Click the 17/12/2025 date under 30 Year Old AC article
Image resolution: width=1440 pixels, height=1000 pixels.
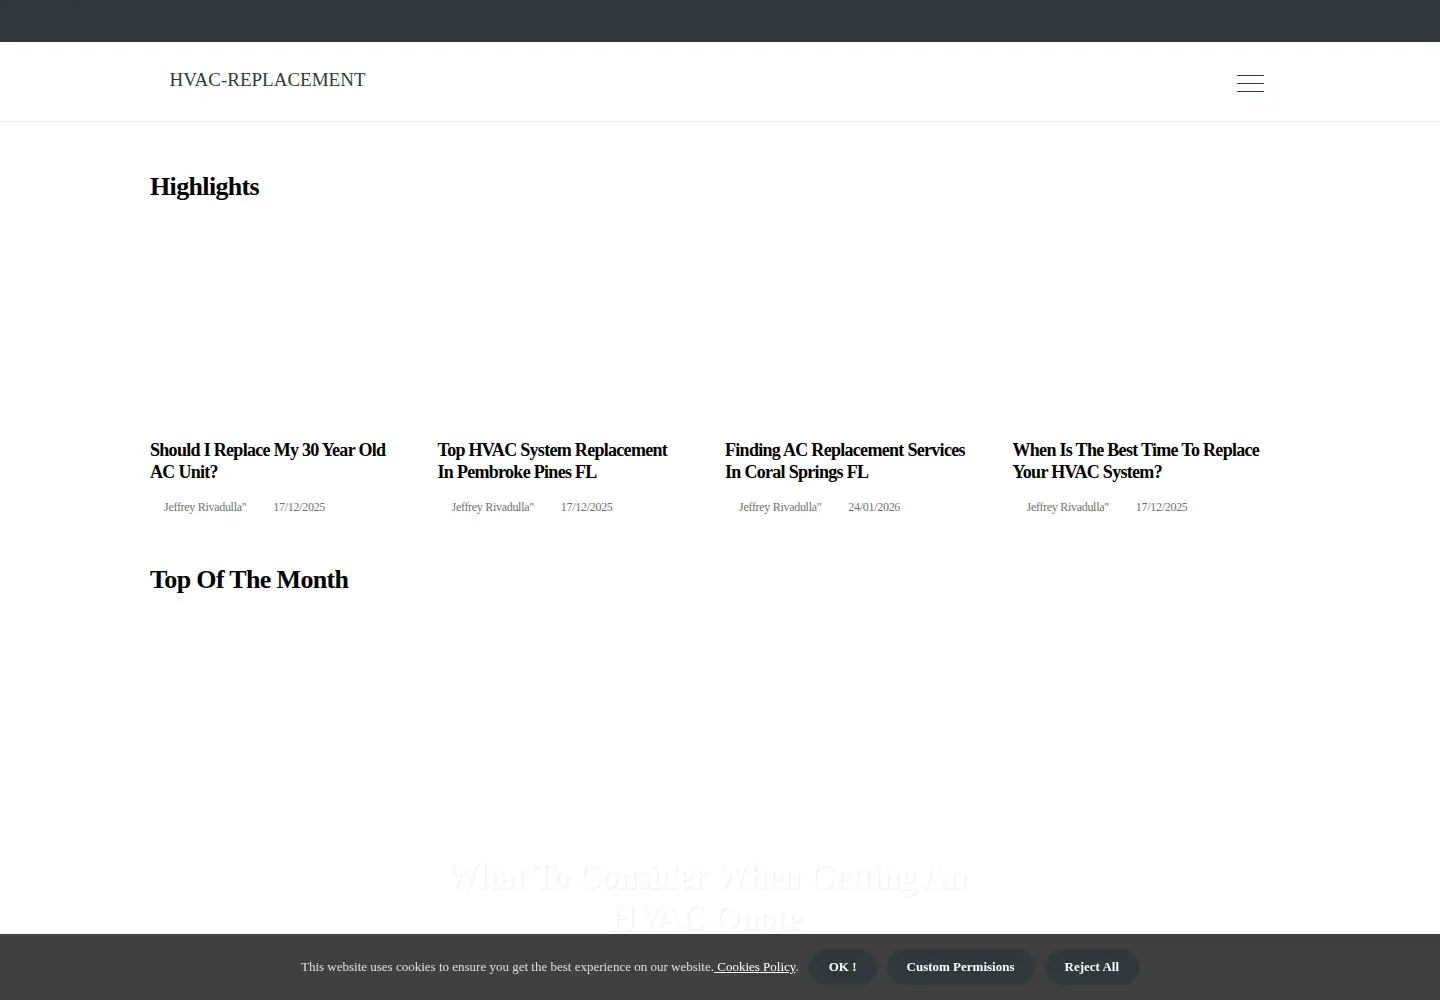tap(299, 507)
